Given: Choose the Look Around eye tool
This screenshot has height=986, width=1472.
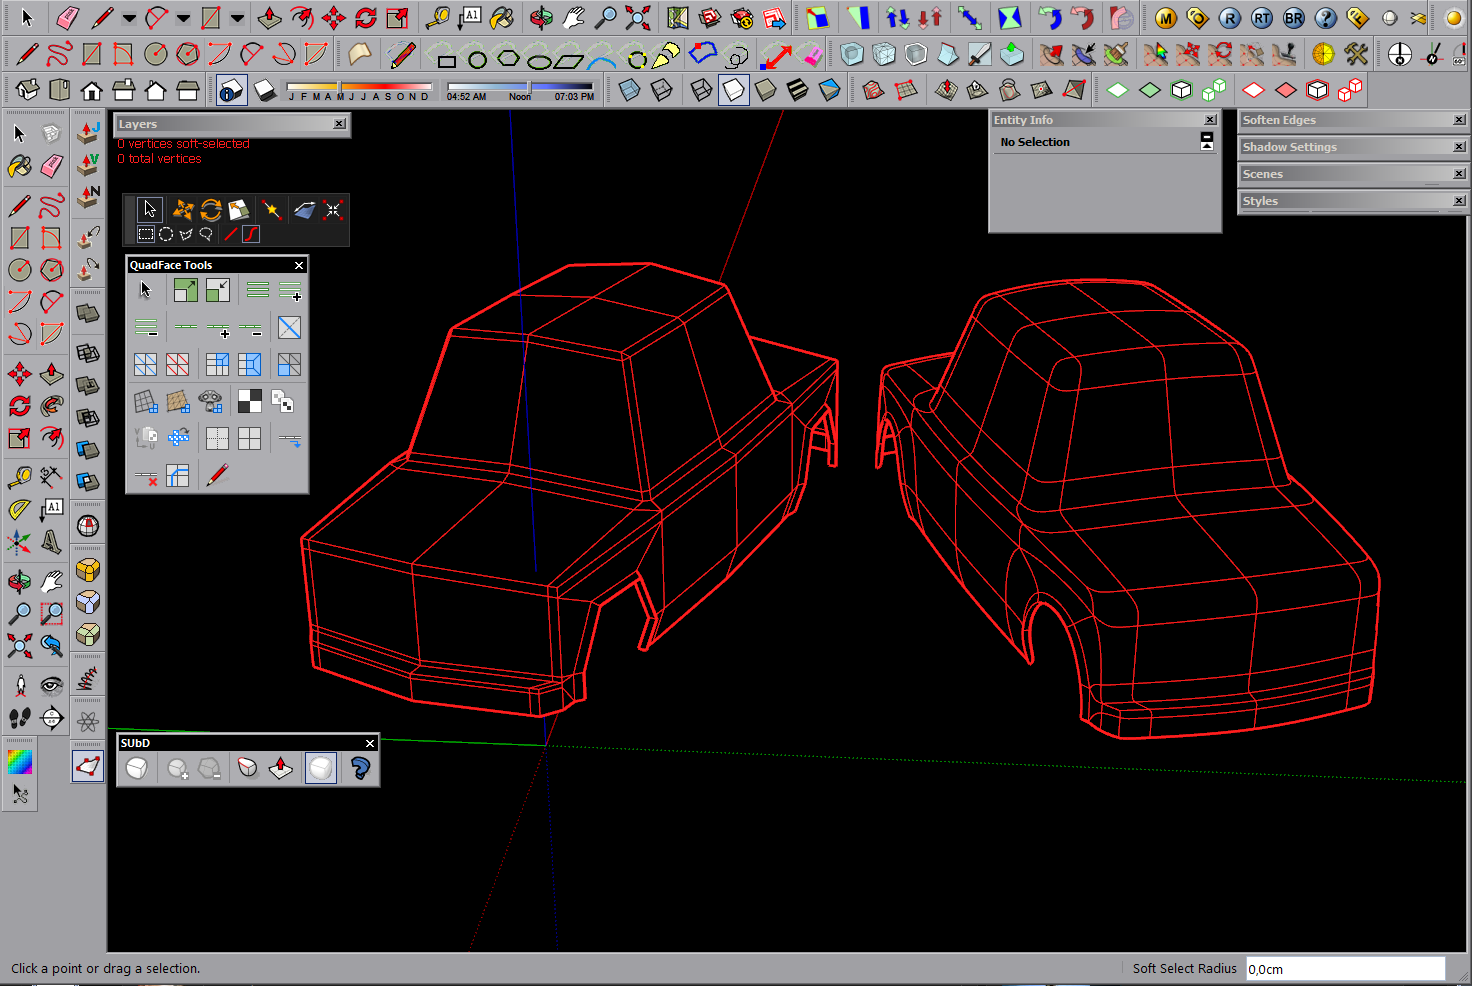Looking at the screenshot, I should 51,686.
